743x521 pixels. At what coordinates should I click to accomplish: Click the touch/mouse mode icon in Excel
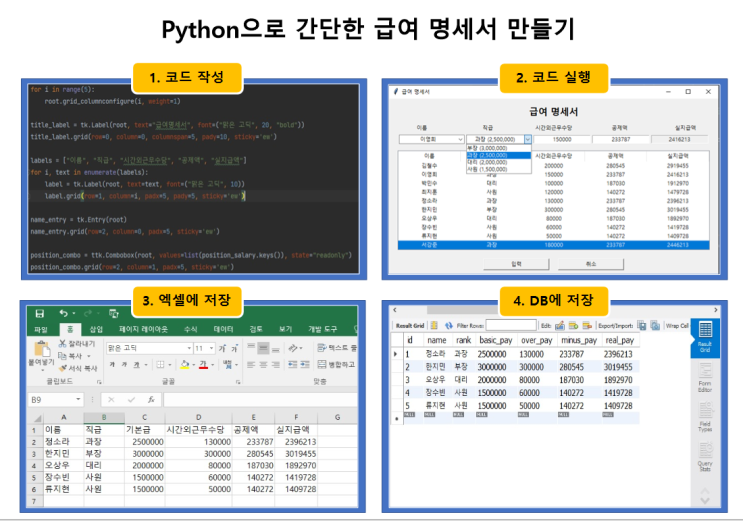click(113, 313)
